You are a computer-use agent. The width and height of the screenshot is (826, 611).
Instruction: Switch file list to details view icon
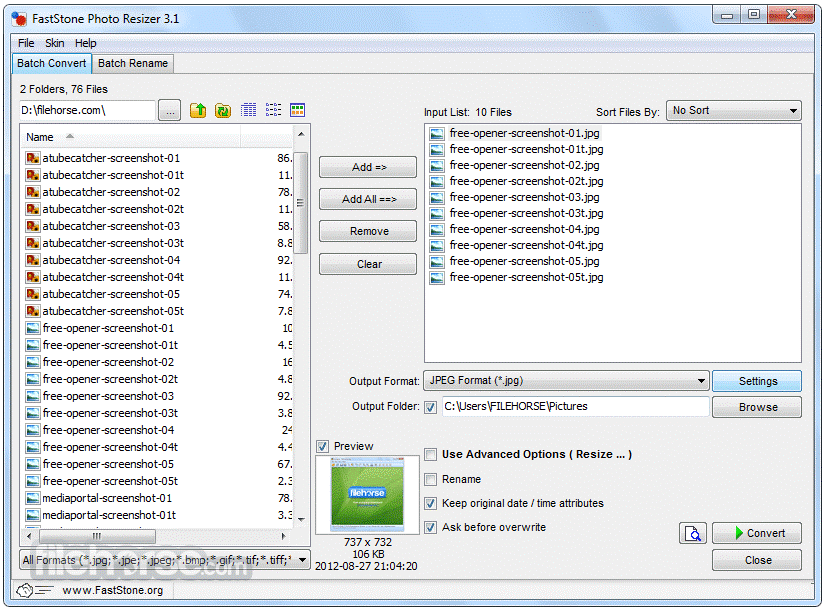[x=249, y=111]
